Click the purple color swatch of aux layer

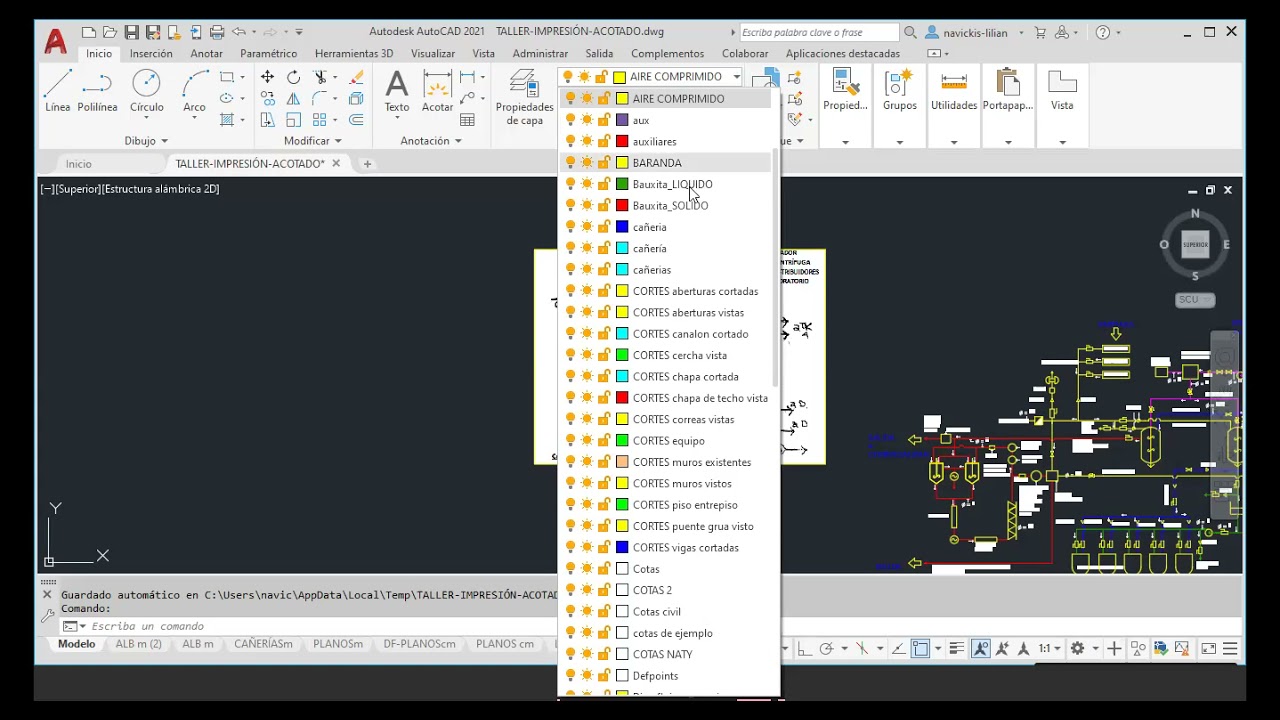622,120
